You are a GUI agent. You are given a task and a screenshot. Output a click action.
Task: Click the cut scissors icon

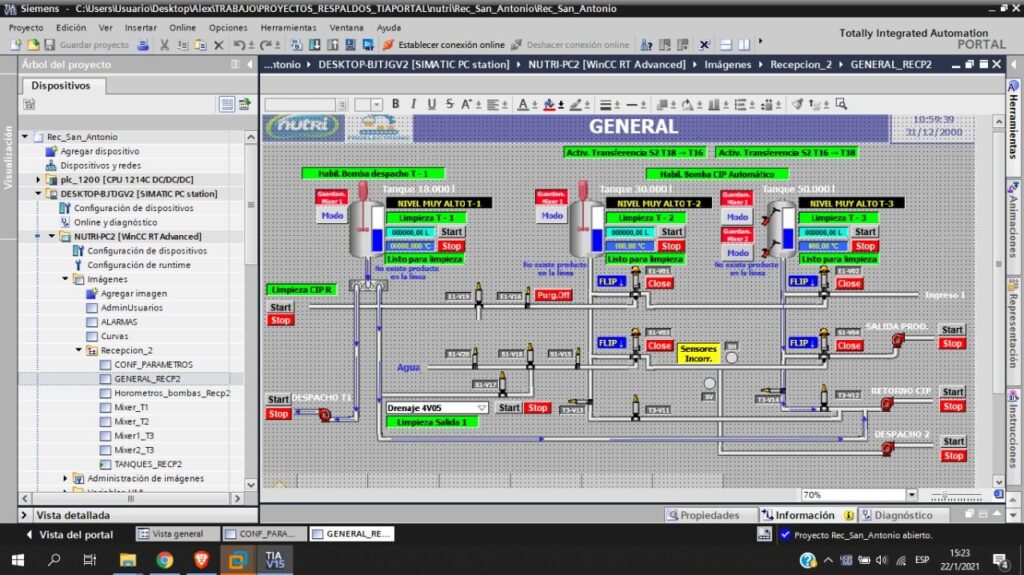(165, 45)
